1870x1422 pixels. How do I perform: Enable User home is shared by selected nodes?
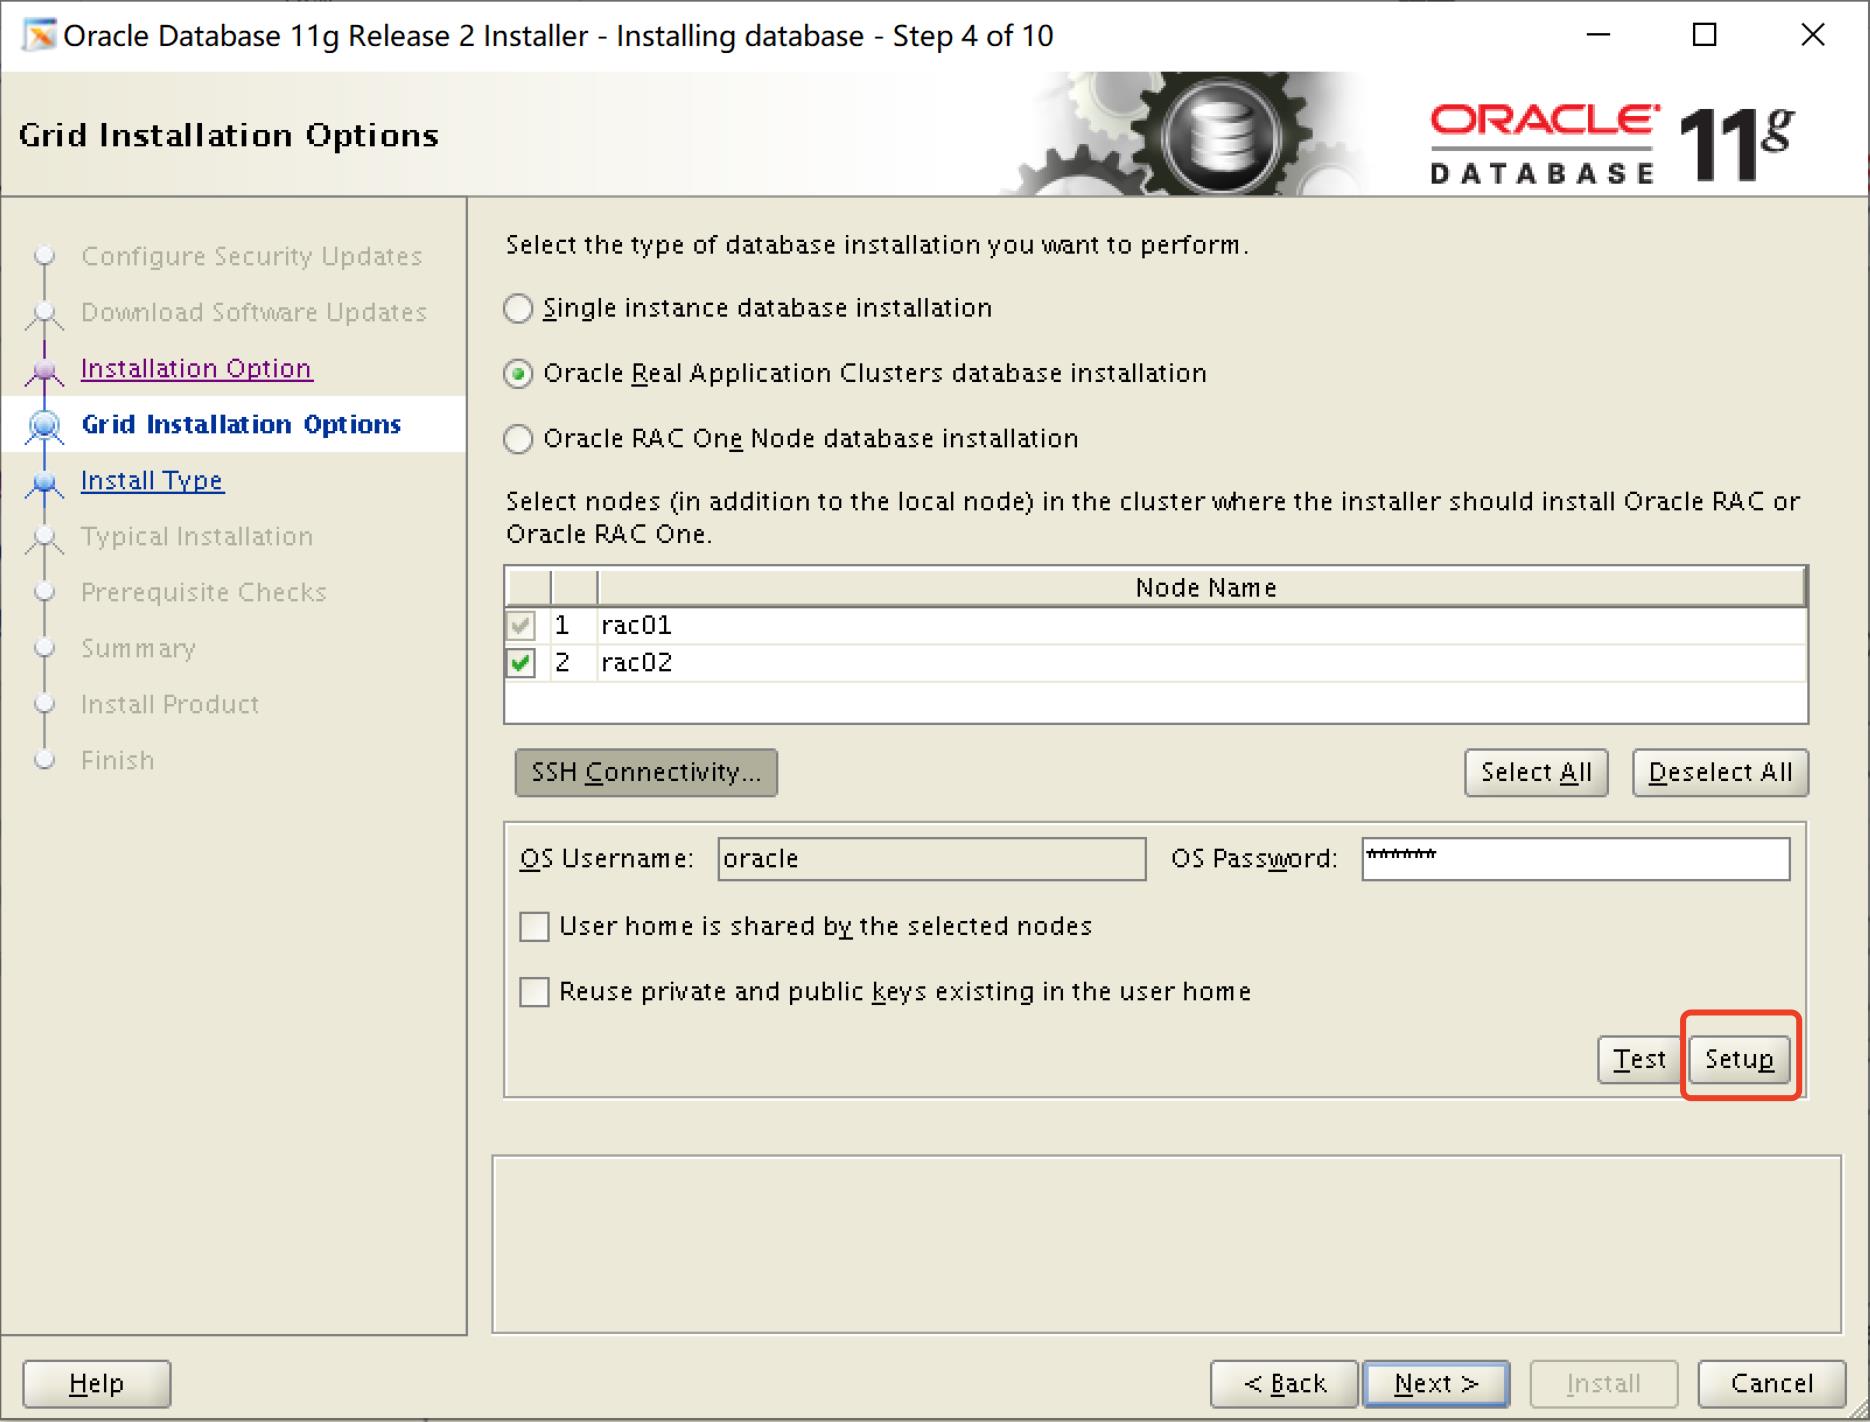pyautogui.click(x=534, y=926)
